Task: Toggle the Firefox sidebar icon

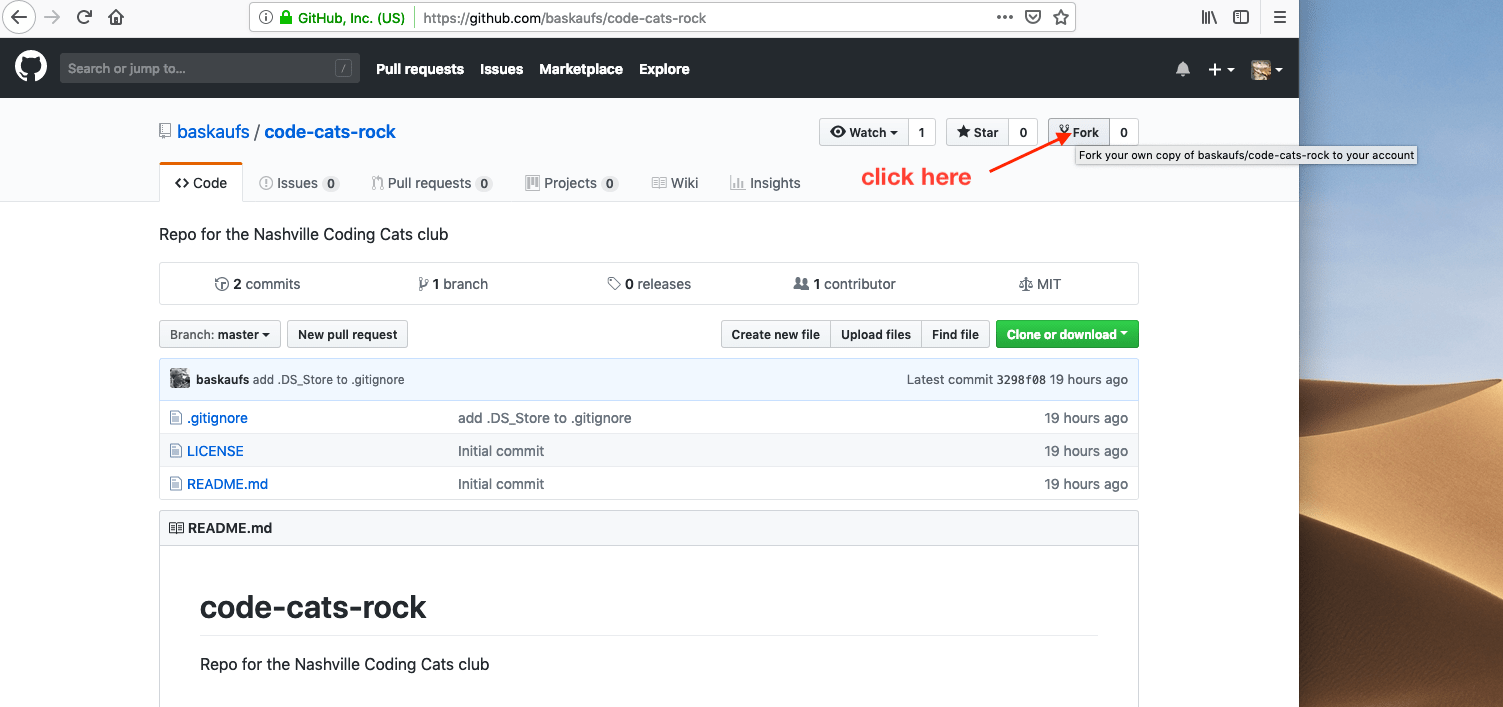Action: tap(1241, 17)
